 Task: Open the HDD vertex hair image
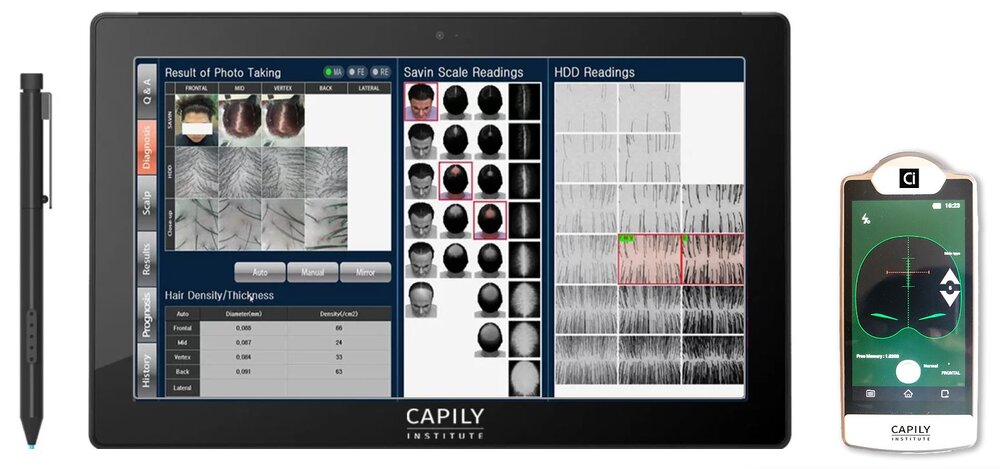(x=283, y=172)
